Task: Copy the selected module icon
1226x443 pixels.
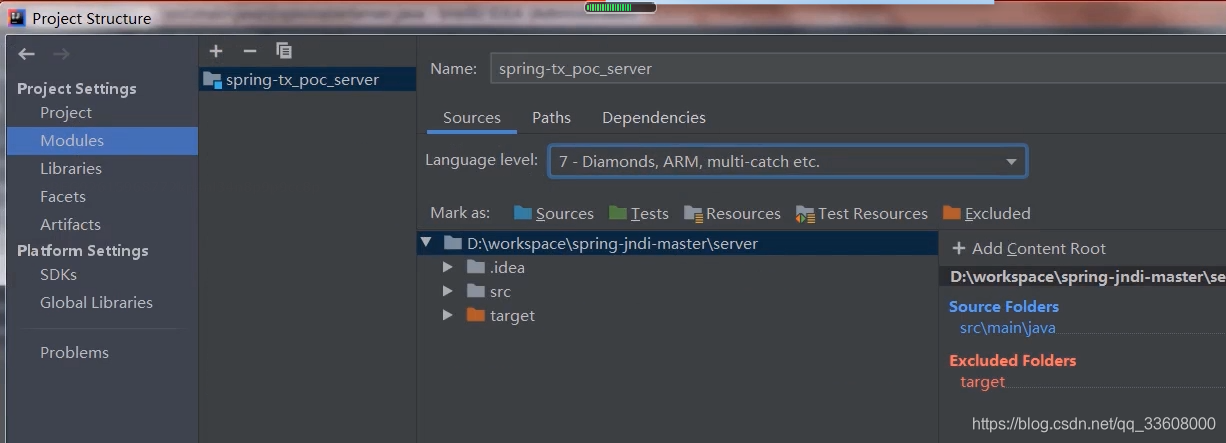Action: [284, 51]
